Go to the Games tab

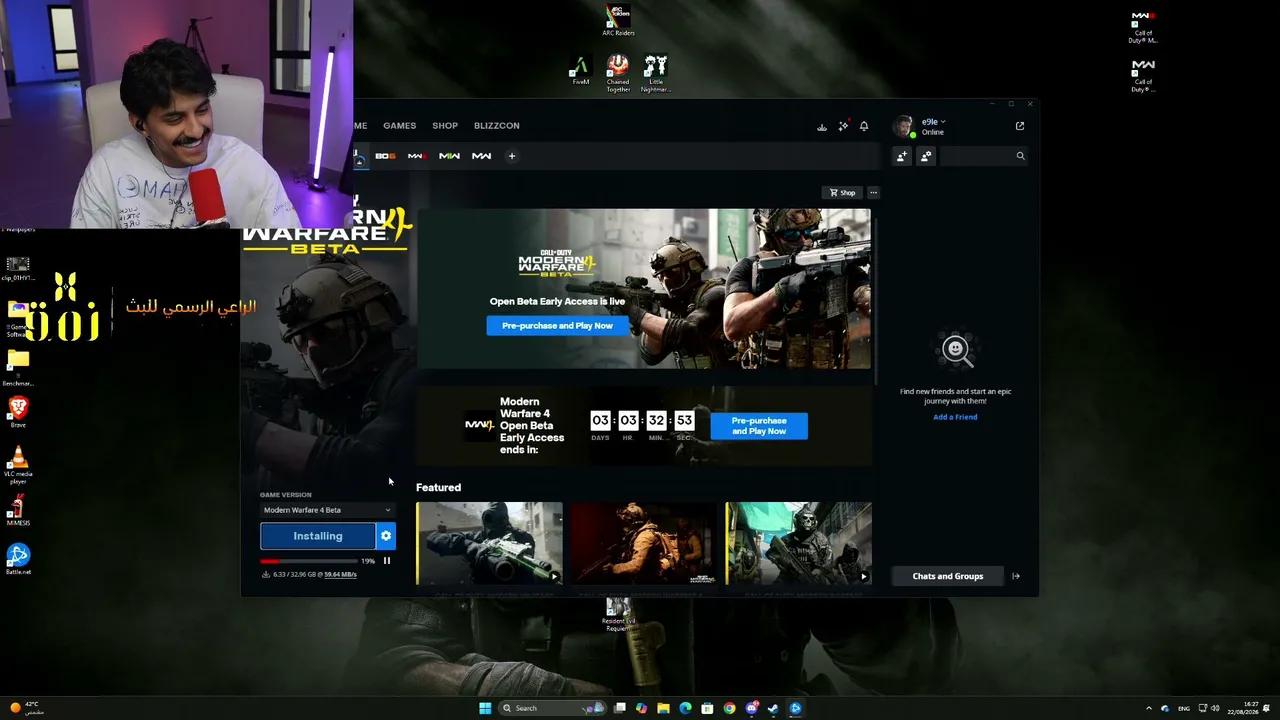pyautogui.click(x=399, y=126)
